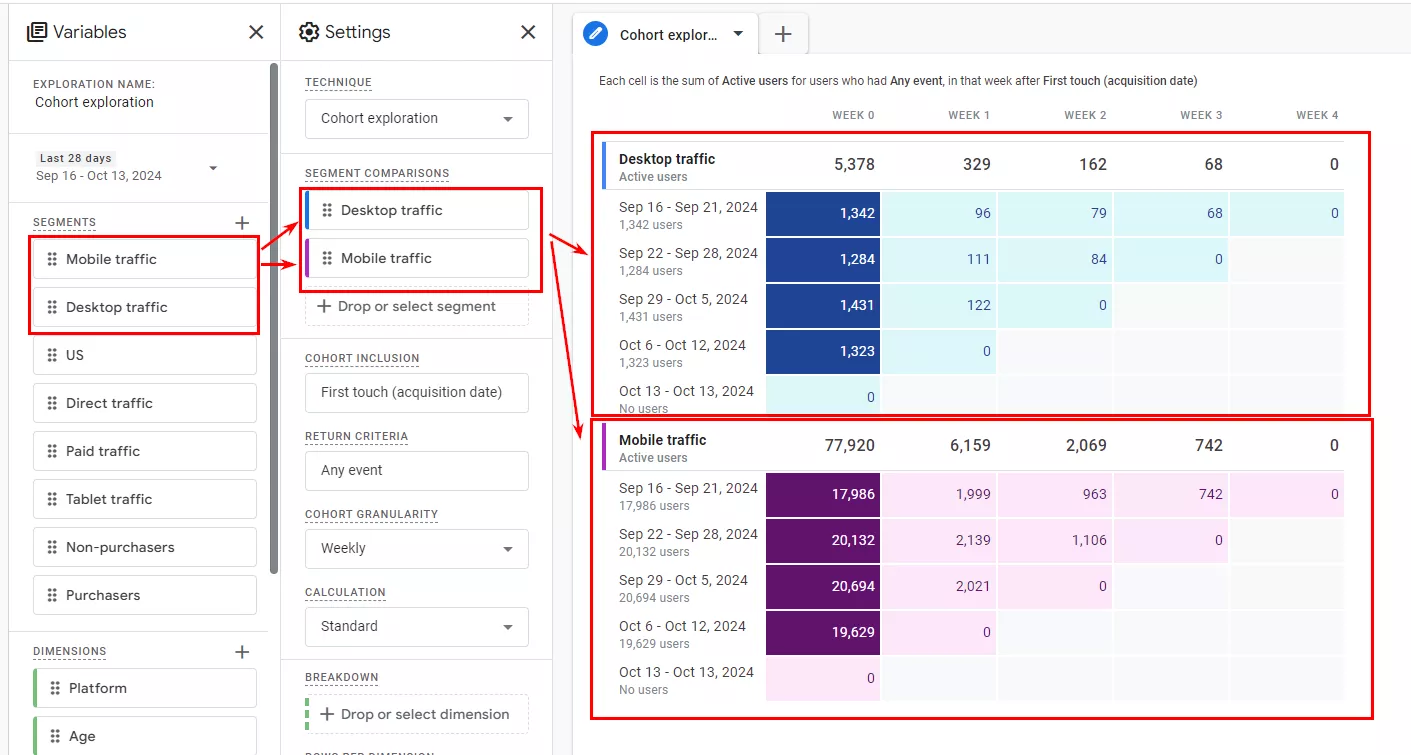Open the Cohort Inclusion First touch selector

tap(417, 392)
